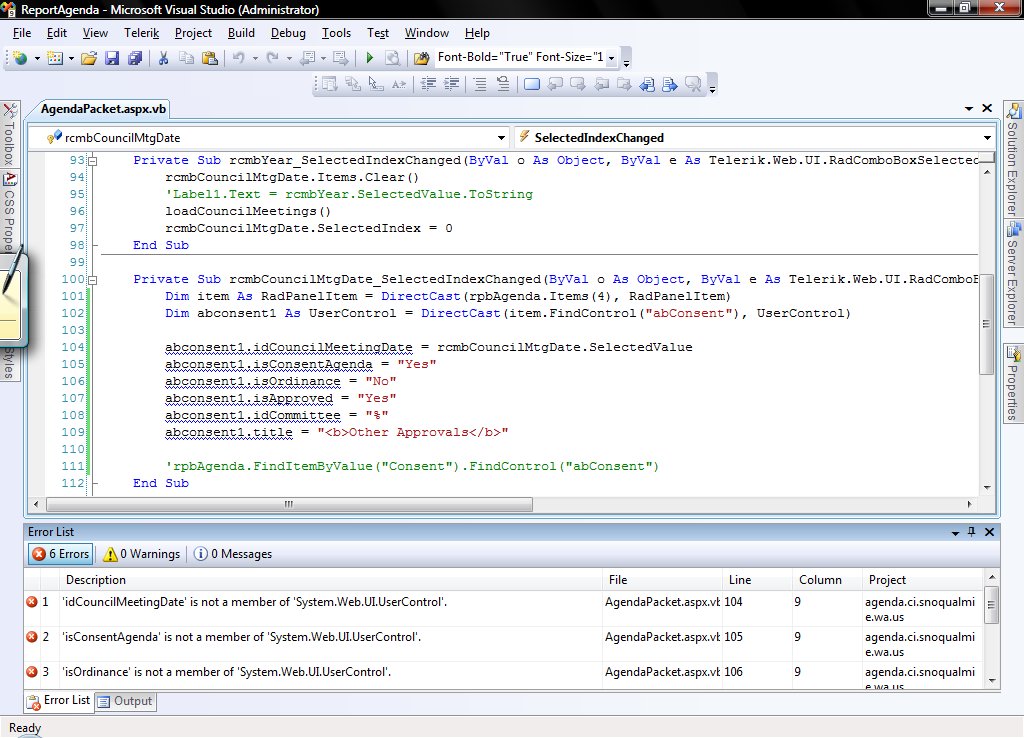Click the Save All toolbar icon
The image size is (1024, 738).
[133, 58]
